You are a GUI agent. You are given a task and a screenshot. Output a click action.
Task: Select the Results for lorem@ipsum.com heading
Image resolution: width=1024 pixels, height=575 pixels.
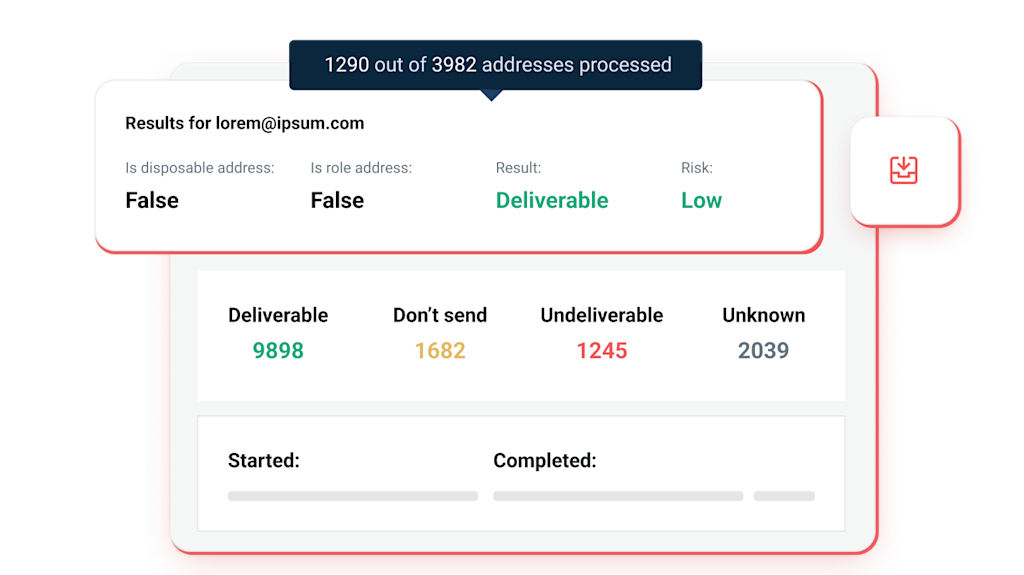245,123
